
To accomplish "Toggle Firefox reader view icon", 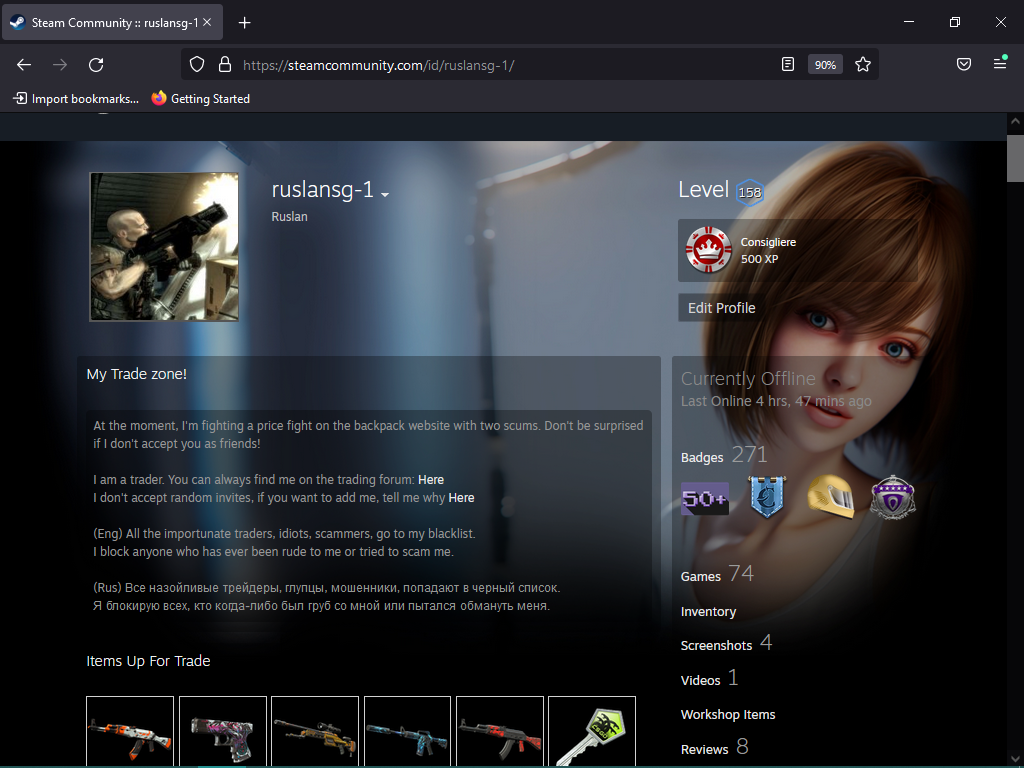I will (x=788, y=64).
